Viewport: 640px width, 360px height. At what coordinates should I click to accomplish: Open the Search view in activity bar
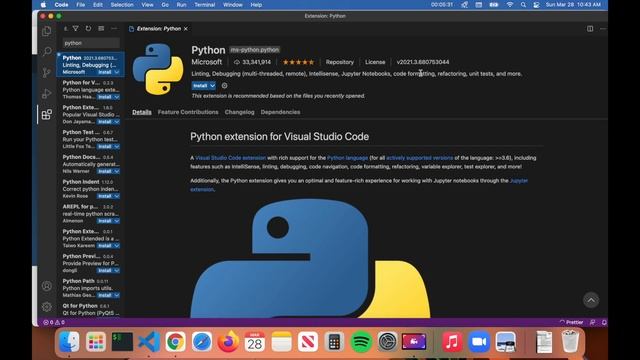tap(47, 51)
